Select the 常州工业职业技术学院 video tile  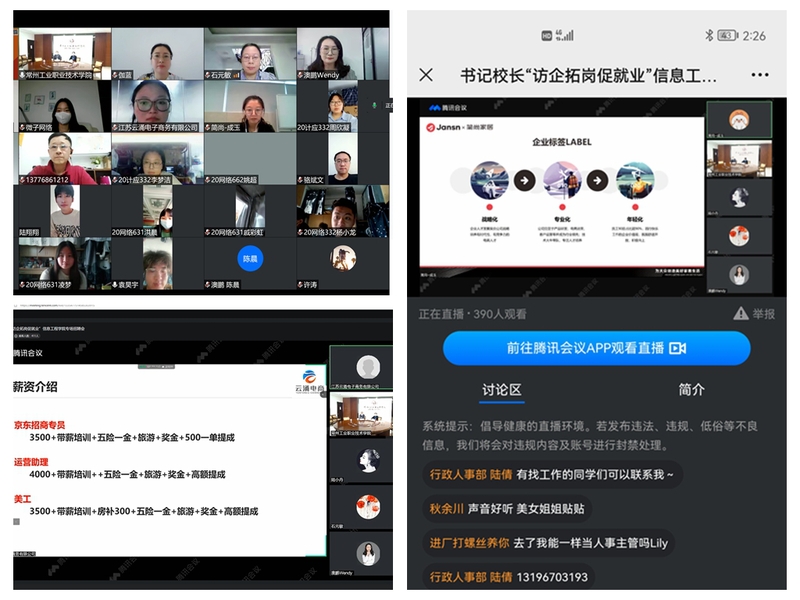(62, 53)
